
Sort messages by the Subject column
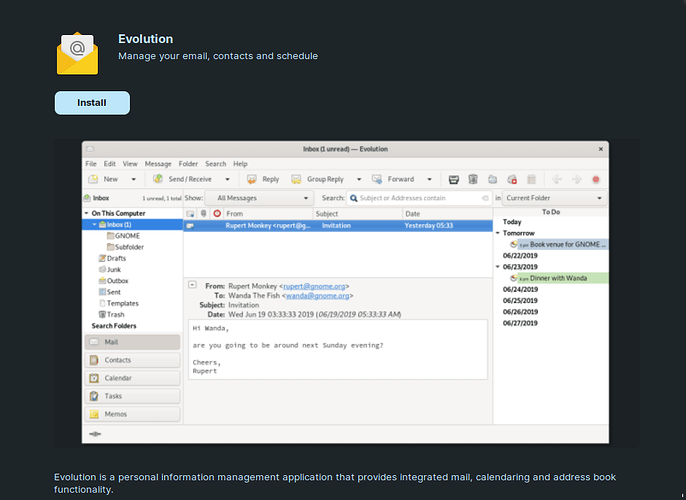point(358,214)
